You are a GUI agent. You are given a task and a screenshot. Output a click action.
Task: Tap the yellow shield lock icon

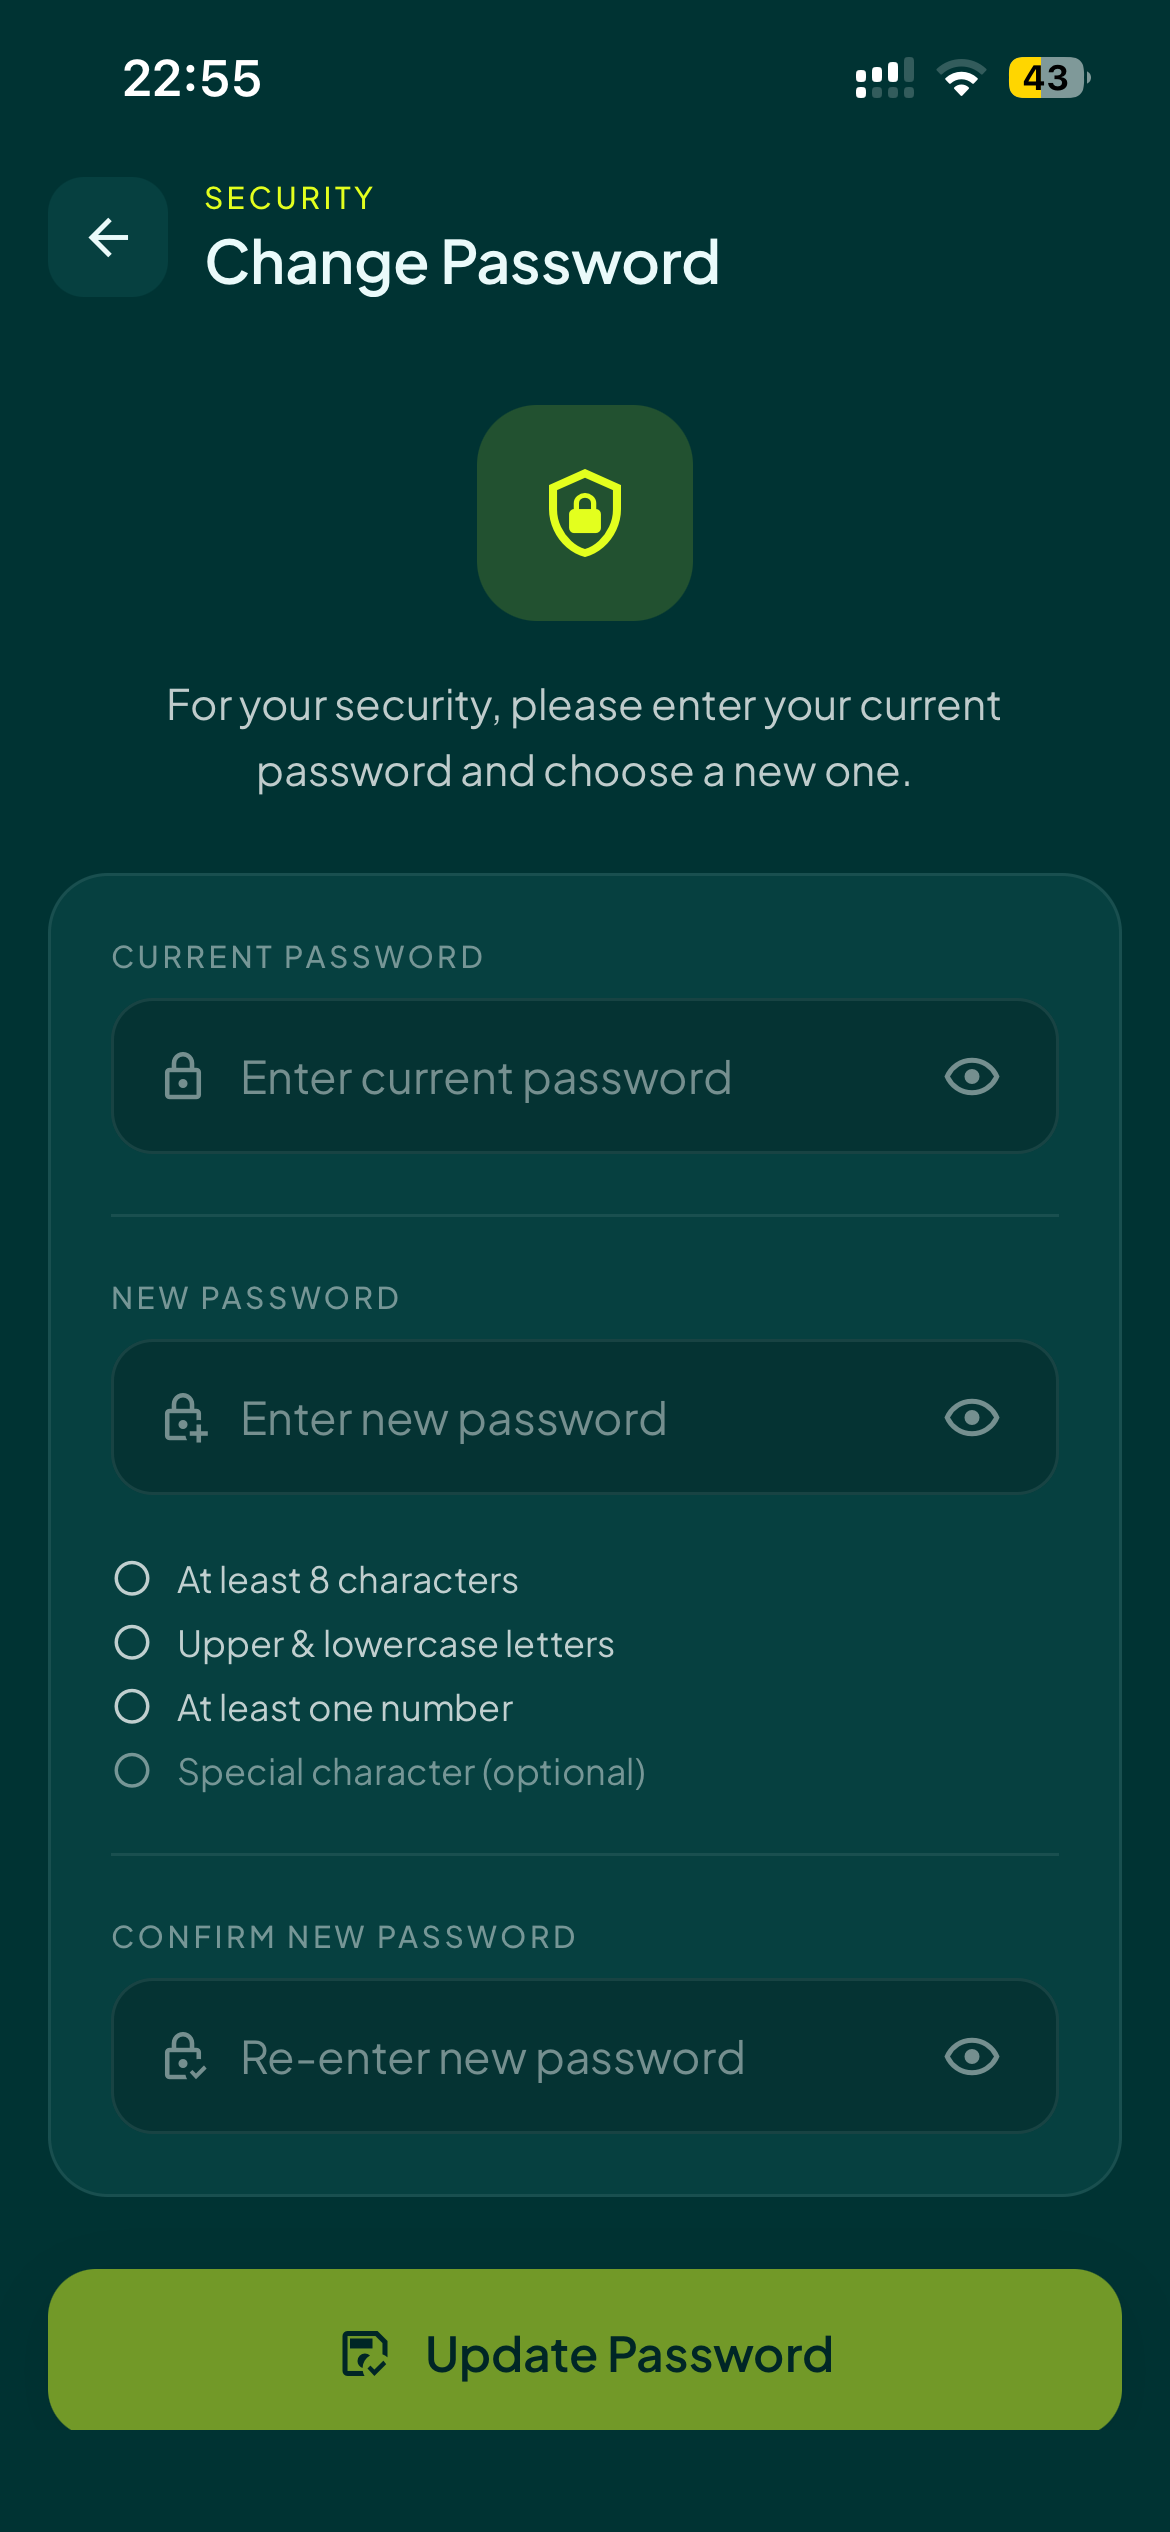(585, 512)
